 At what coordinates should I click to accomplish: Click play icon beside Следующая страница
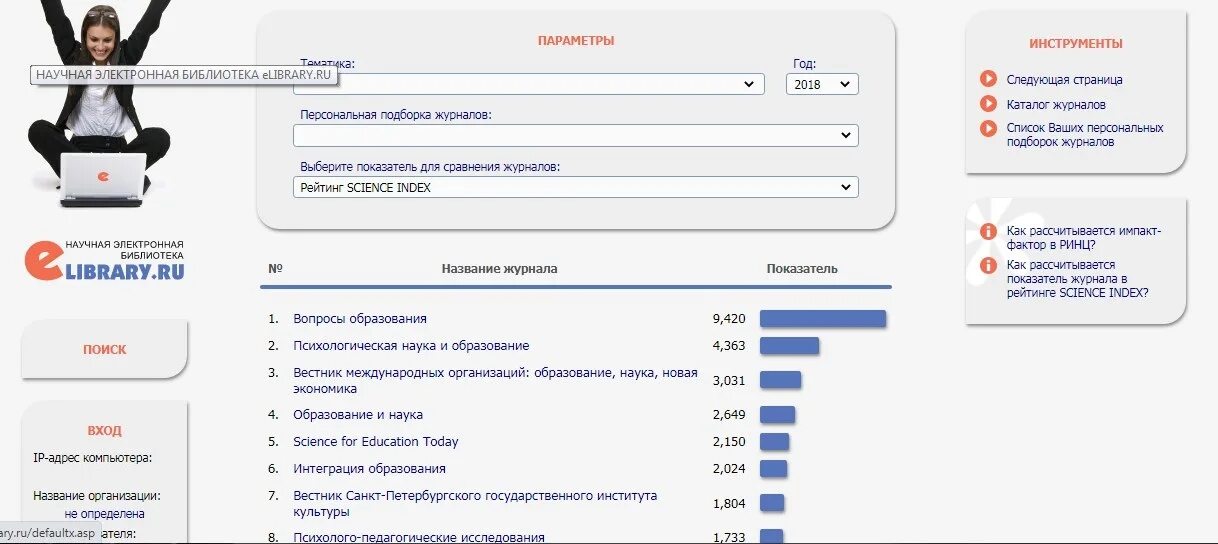[x=988, y=79]
